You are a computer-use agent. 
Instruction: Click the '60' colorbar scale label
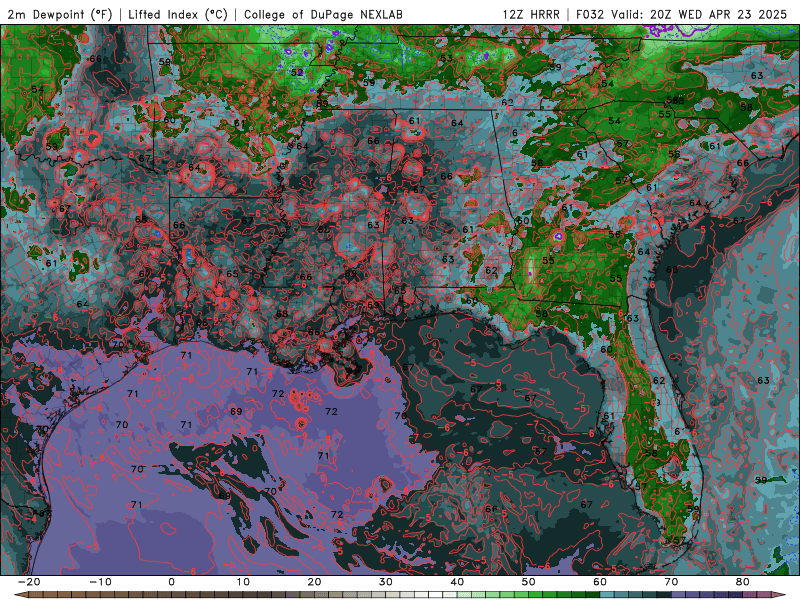[600, 582]
